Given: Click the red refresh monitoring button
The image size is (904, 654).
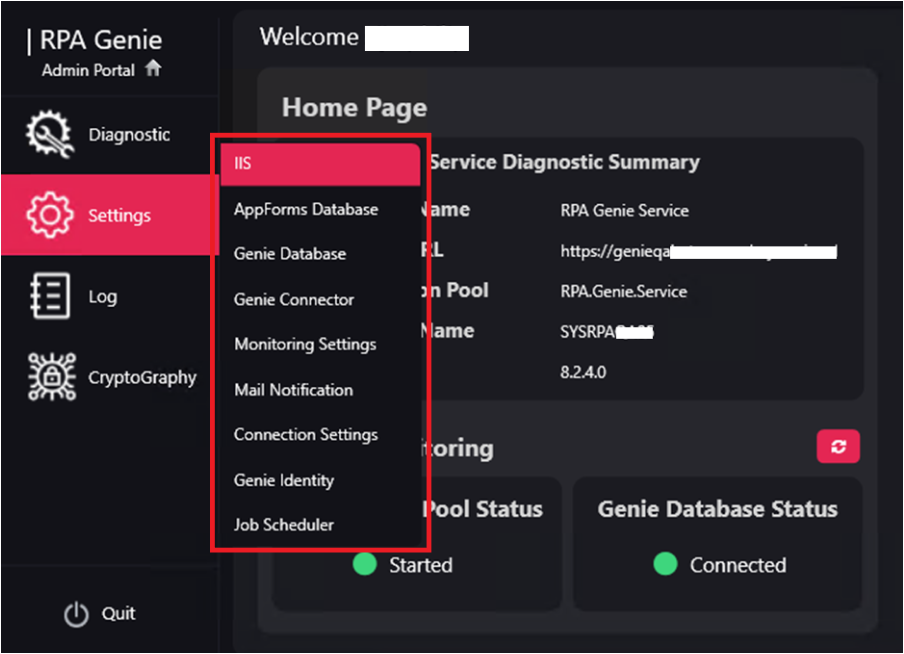Looking at the screenshot, I should [838, 447].
